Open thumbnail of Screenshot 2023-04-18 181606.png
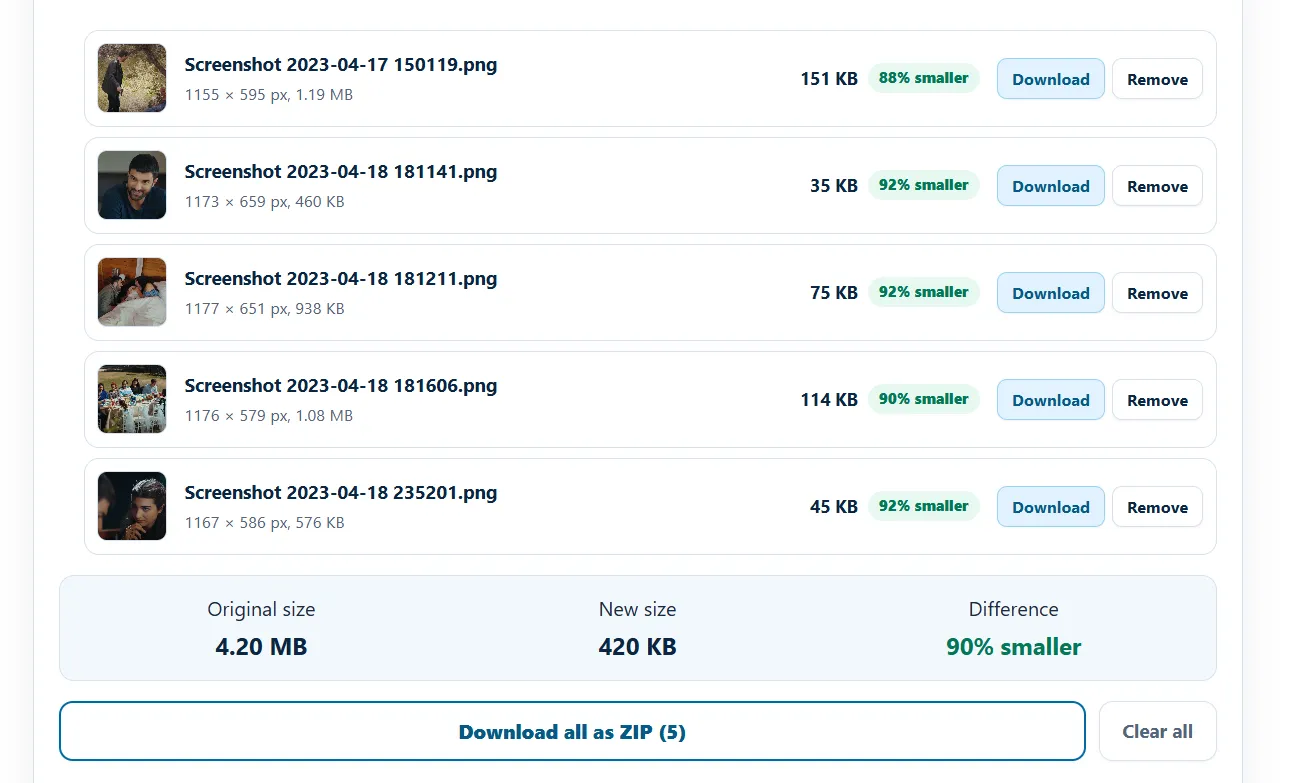The height and width of the screenshot is (783, 1305). tap(132, 399)
